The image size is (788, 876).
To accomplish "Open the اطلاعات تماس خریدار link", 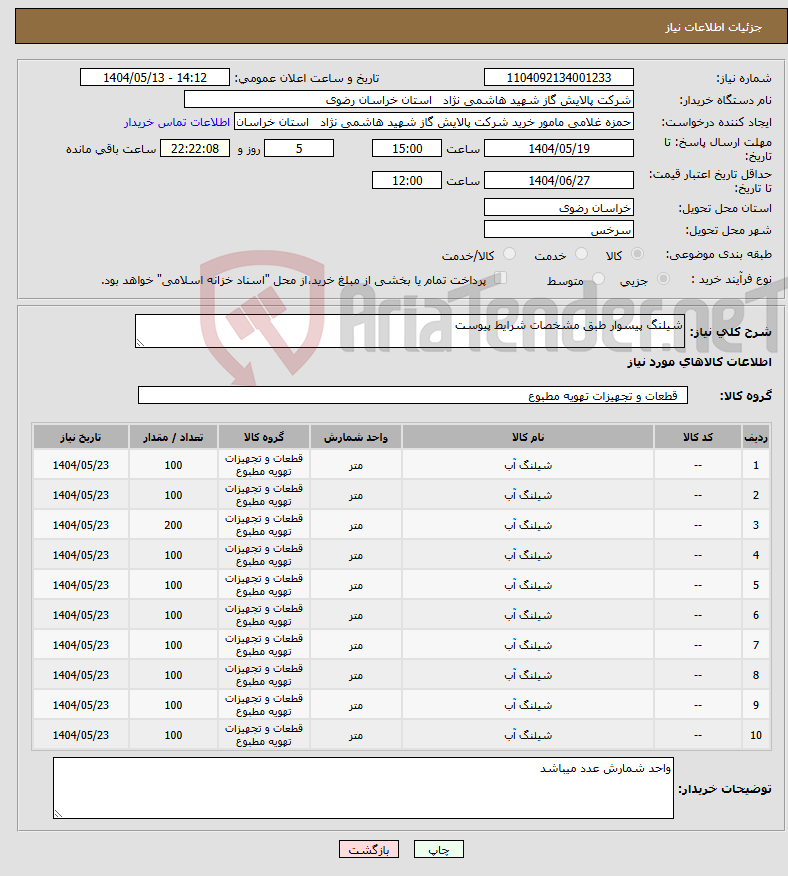I will click(x=177, y=122).
